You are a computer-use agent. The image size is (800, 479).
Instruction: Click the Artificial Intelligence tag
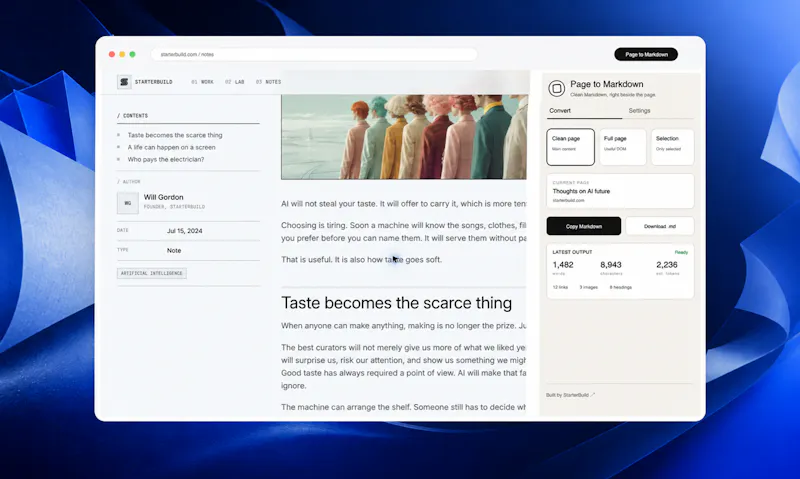152,273
